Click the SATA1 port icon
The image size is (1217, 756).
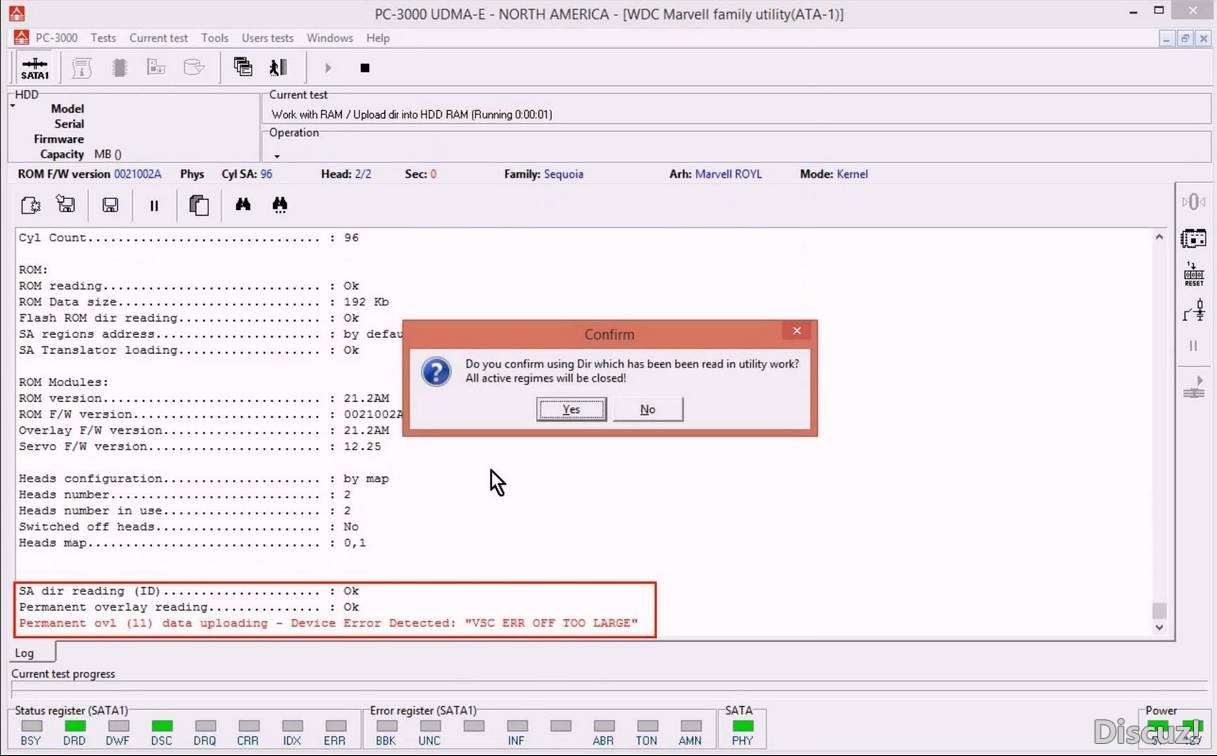35,68
